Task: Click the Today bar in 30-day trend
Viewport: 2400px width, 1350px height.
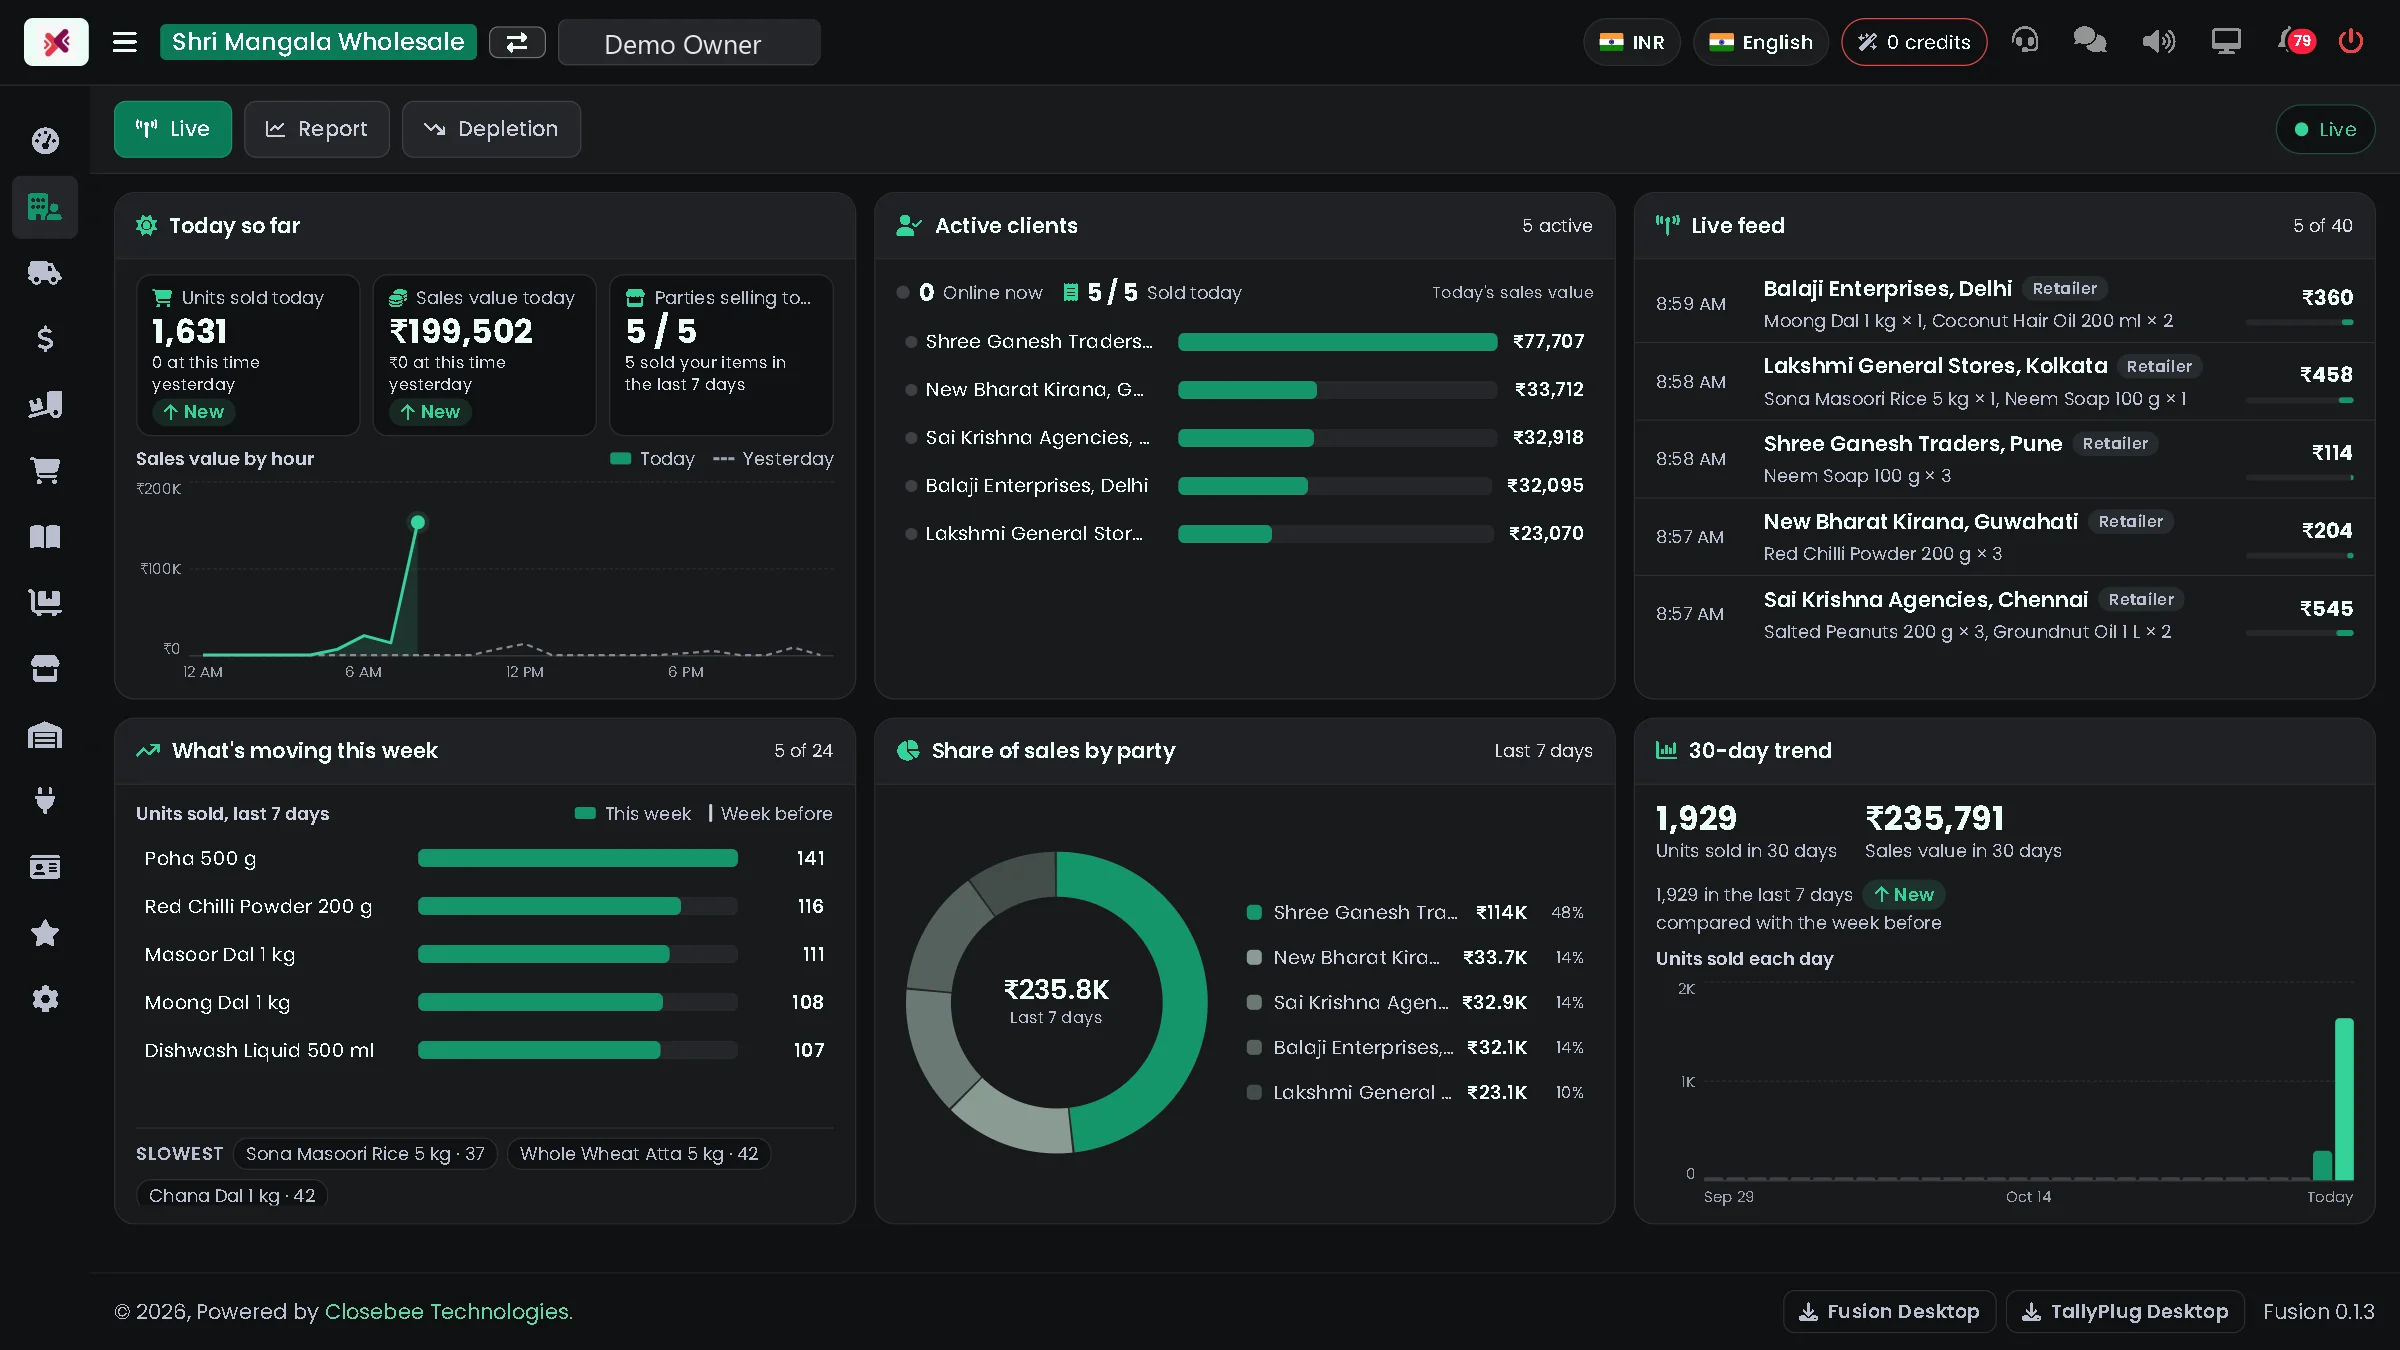Action: point(2344,1098)
